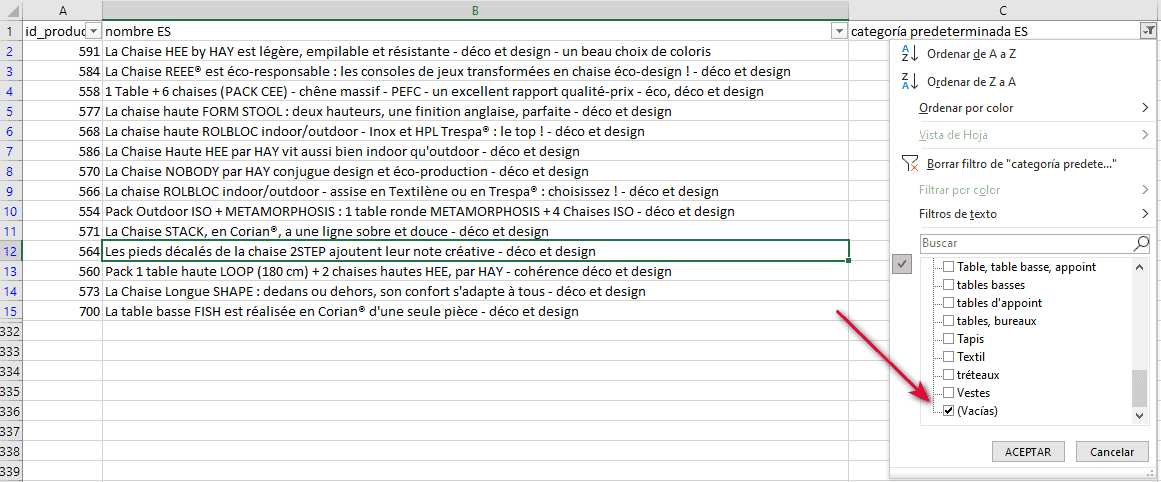Select row 2 header

[11, 51]
